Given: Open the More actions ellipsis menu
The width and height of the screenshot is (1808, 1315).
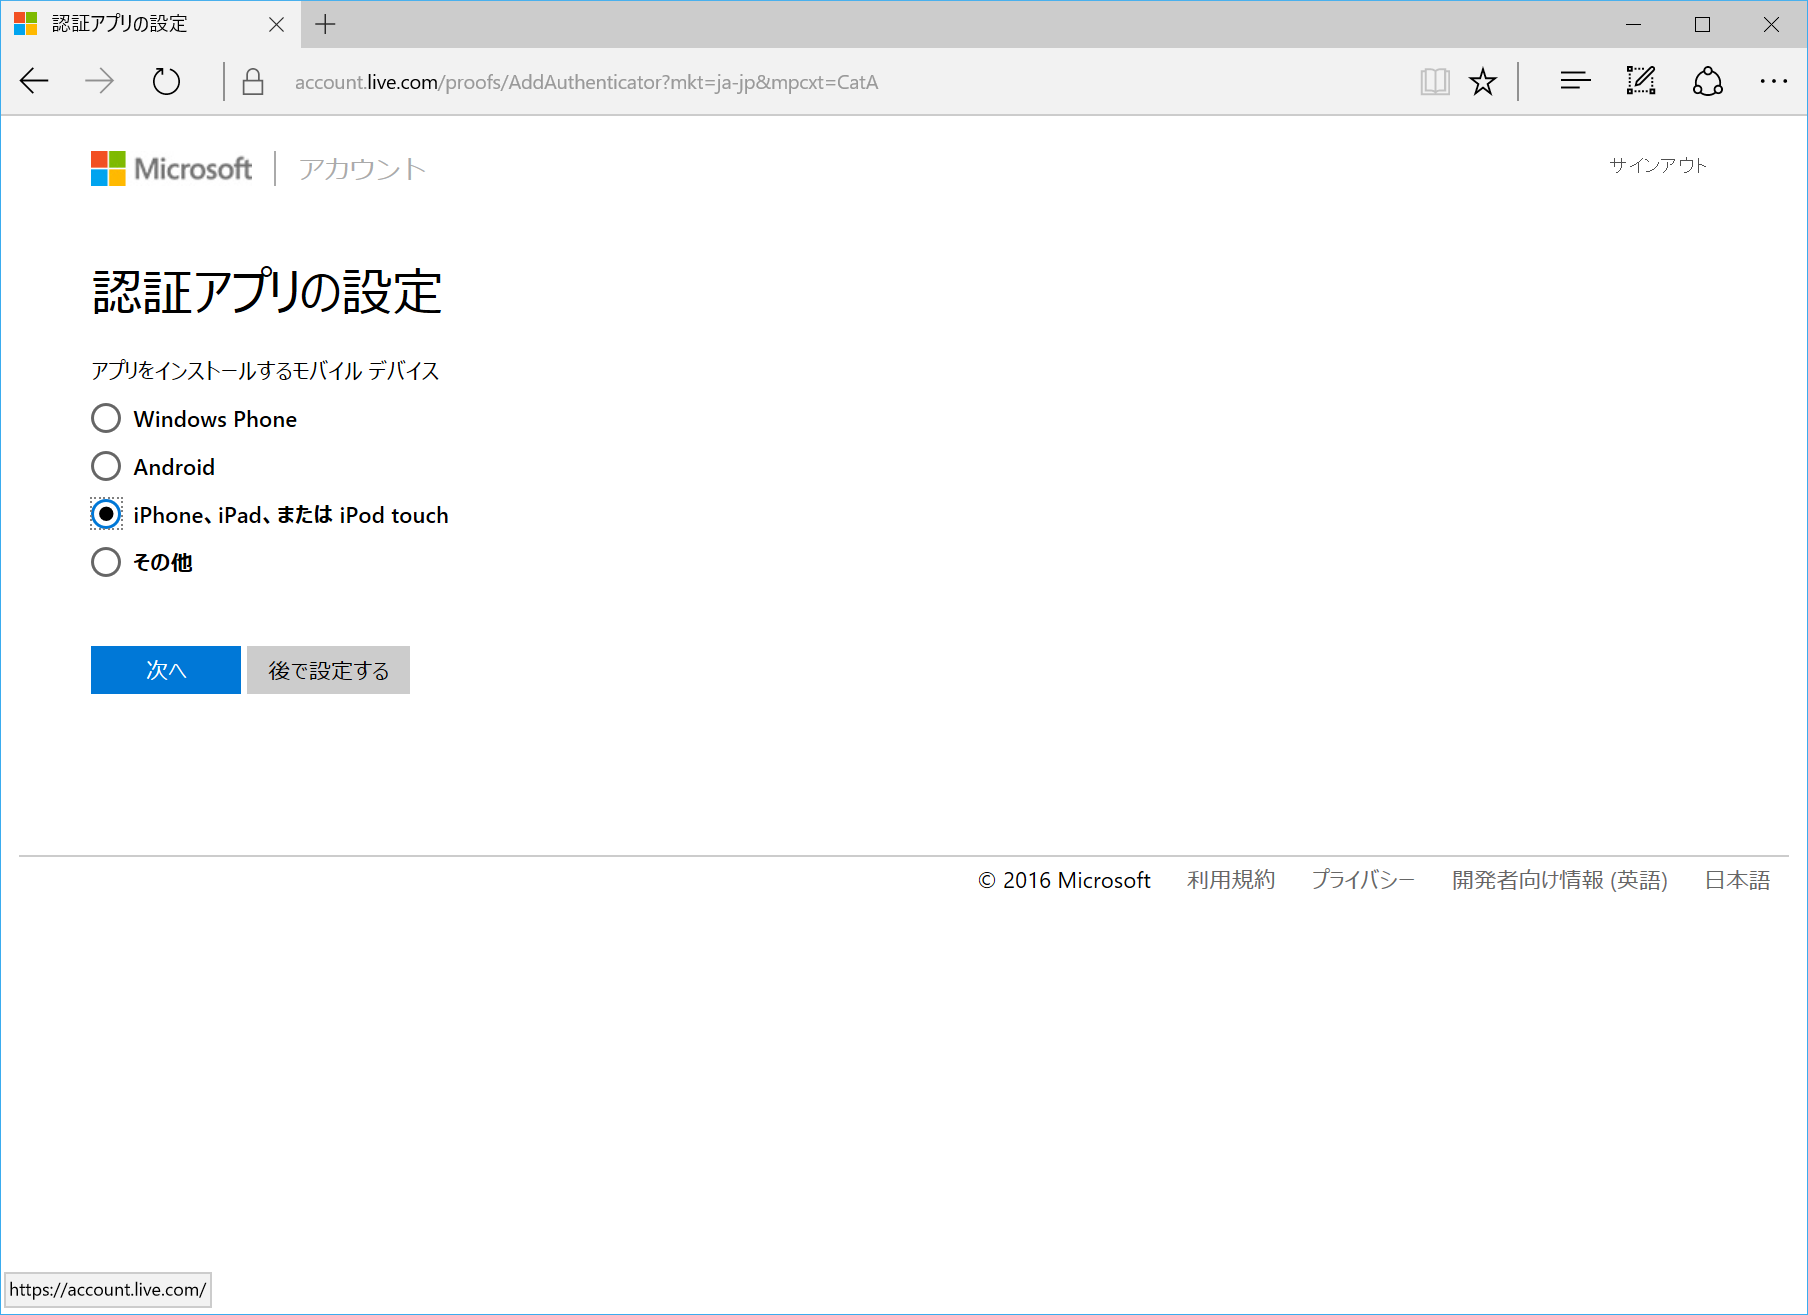Looking at the screenshot, I should (1773, 81).
